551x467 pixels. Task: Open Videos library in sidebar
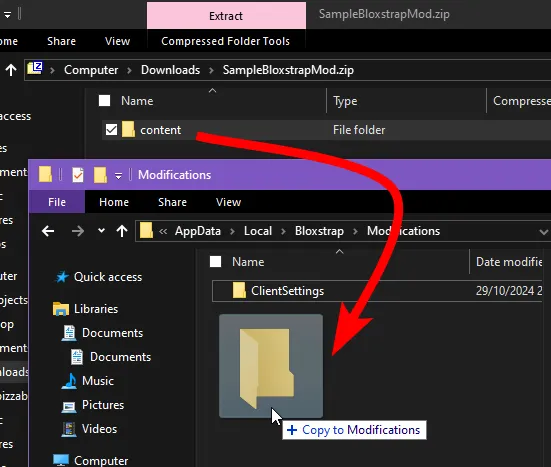(x=99, y=429)
